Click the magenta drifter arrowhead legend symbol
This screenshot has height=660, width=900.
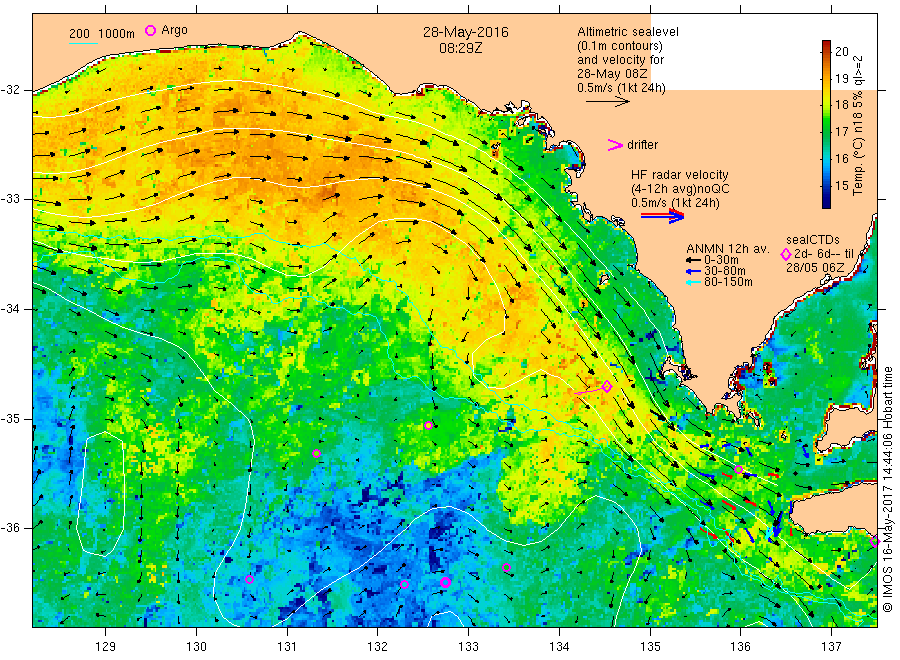(615, 145)
